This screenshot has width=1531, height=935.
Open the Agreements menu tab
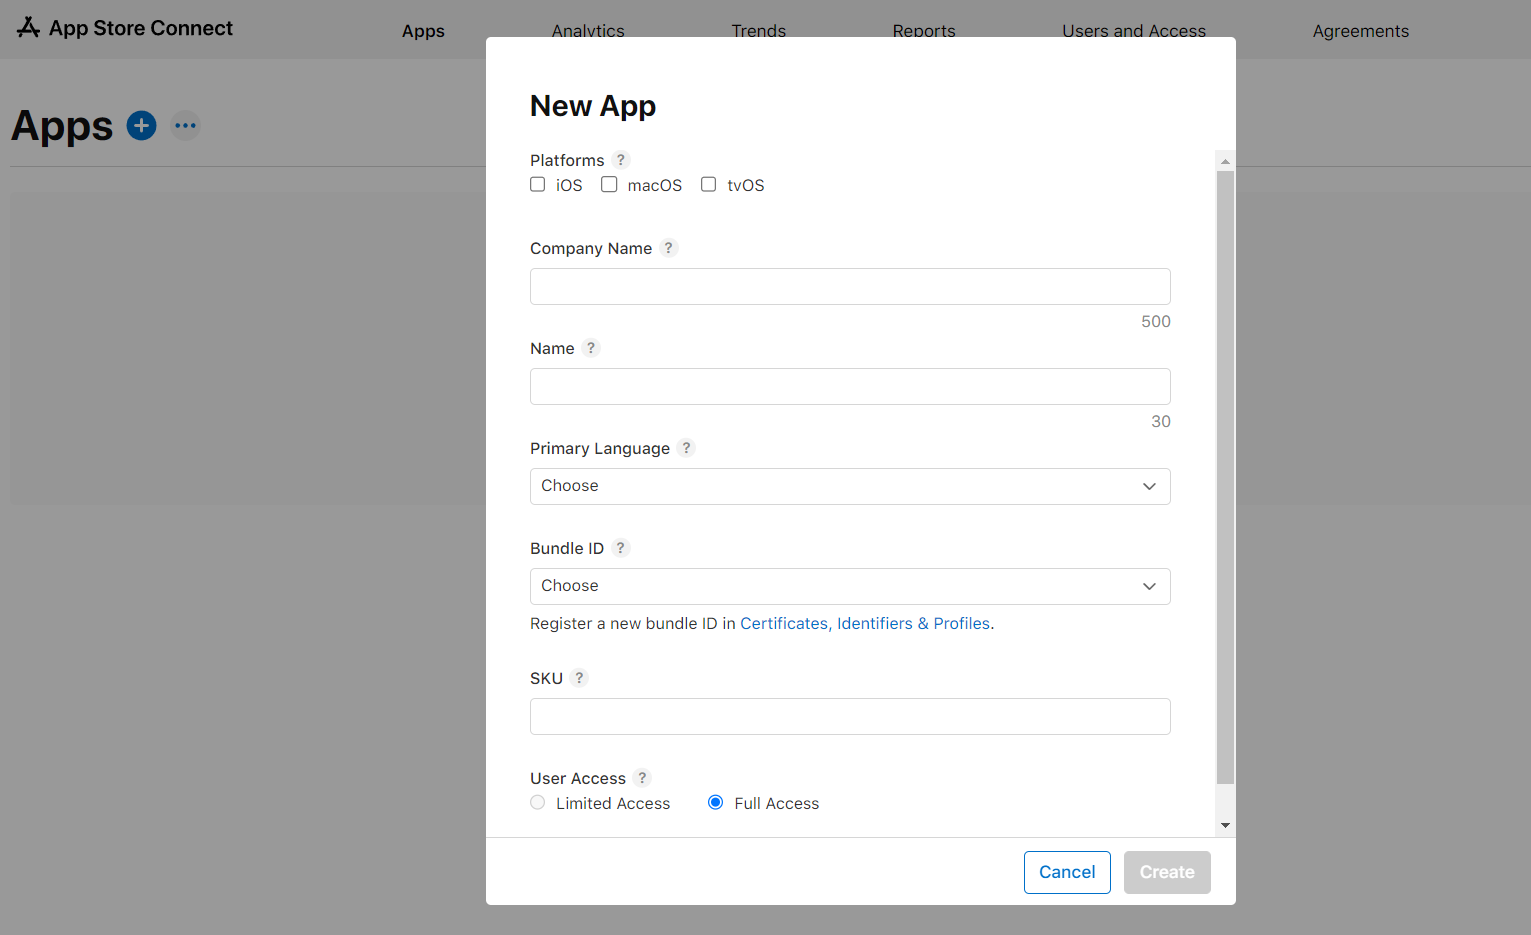point(1361,31)
